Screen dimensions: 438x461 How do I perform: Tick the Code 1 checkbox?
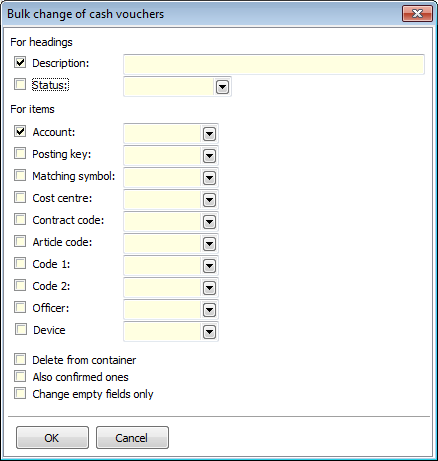[20, 263]
